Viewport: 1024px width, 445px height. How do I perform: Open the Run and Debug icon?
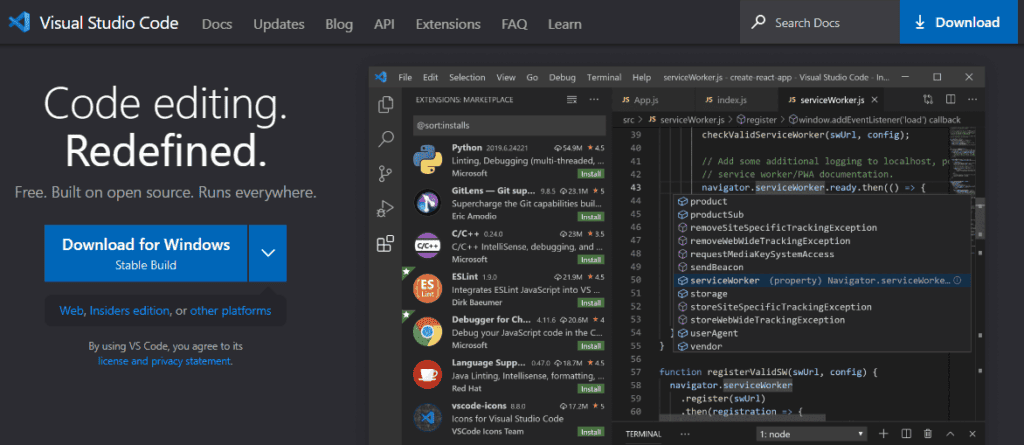click(x=386, y=209)
